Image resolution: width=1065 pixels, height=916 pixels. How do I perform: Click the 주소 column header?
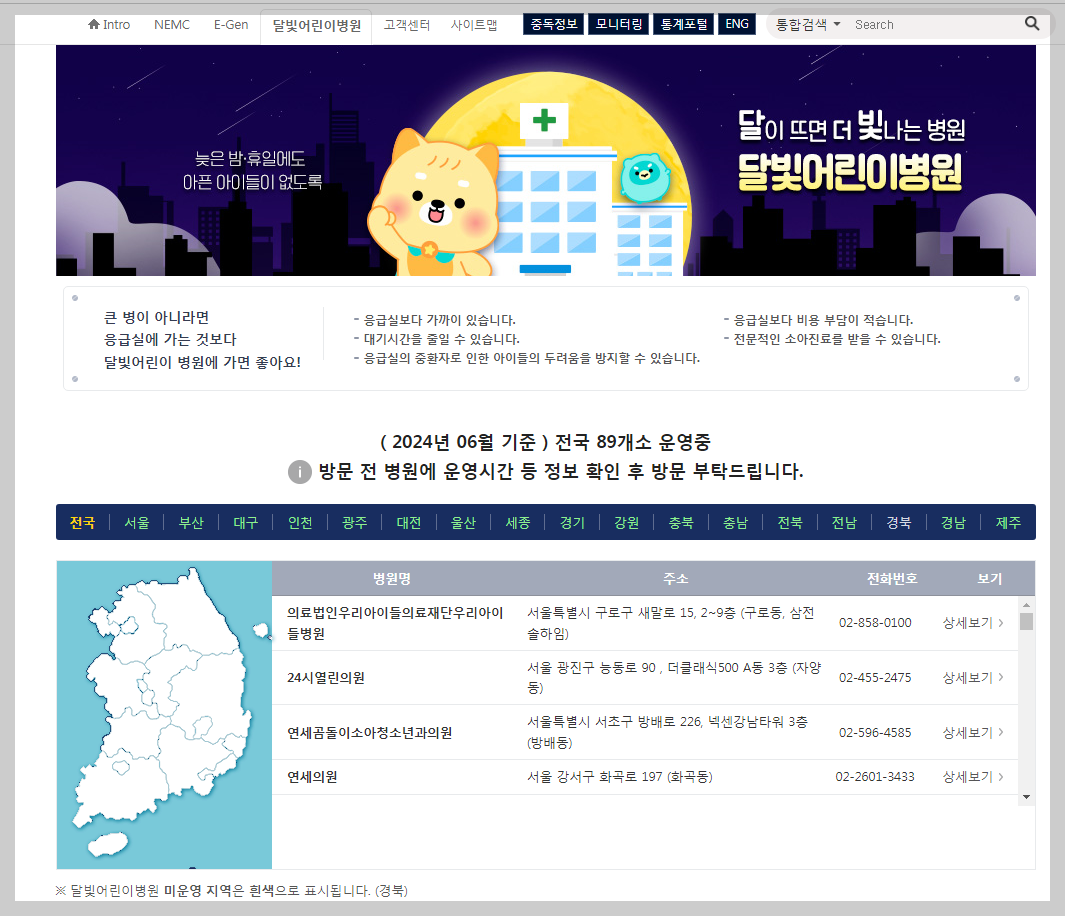click(x=676, y=579)
